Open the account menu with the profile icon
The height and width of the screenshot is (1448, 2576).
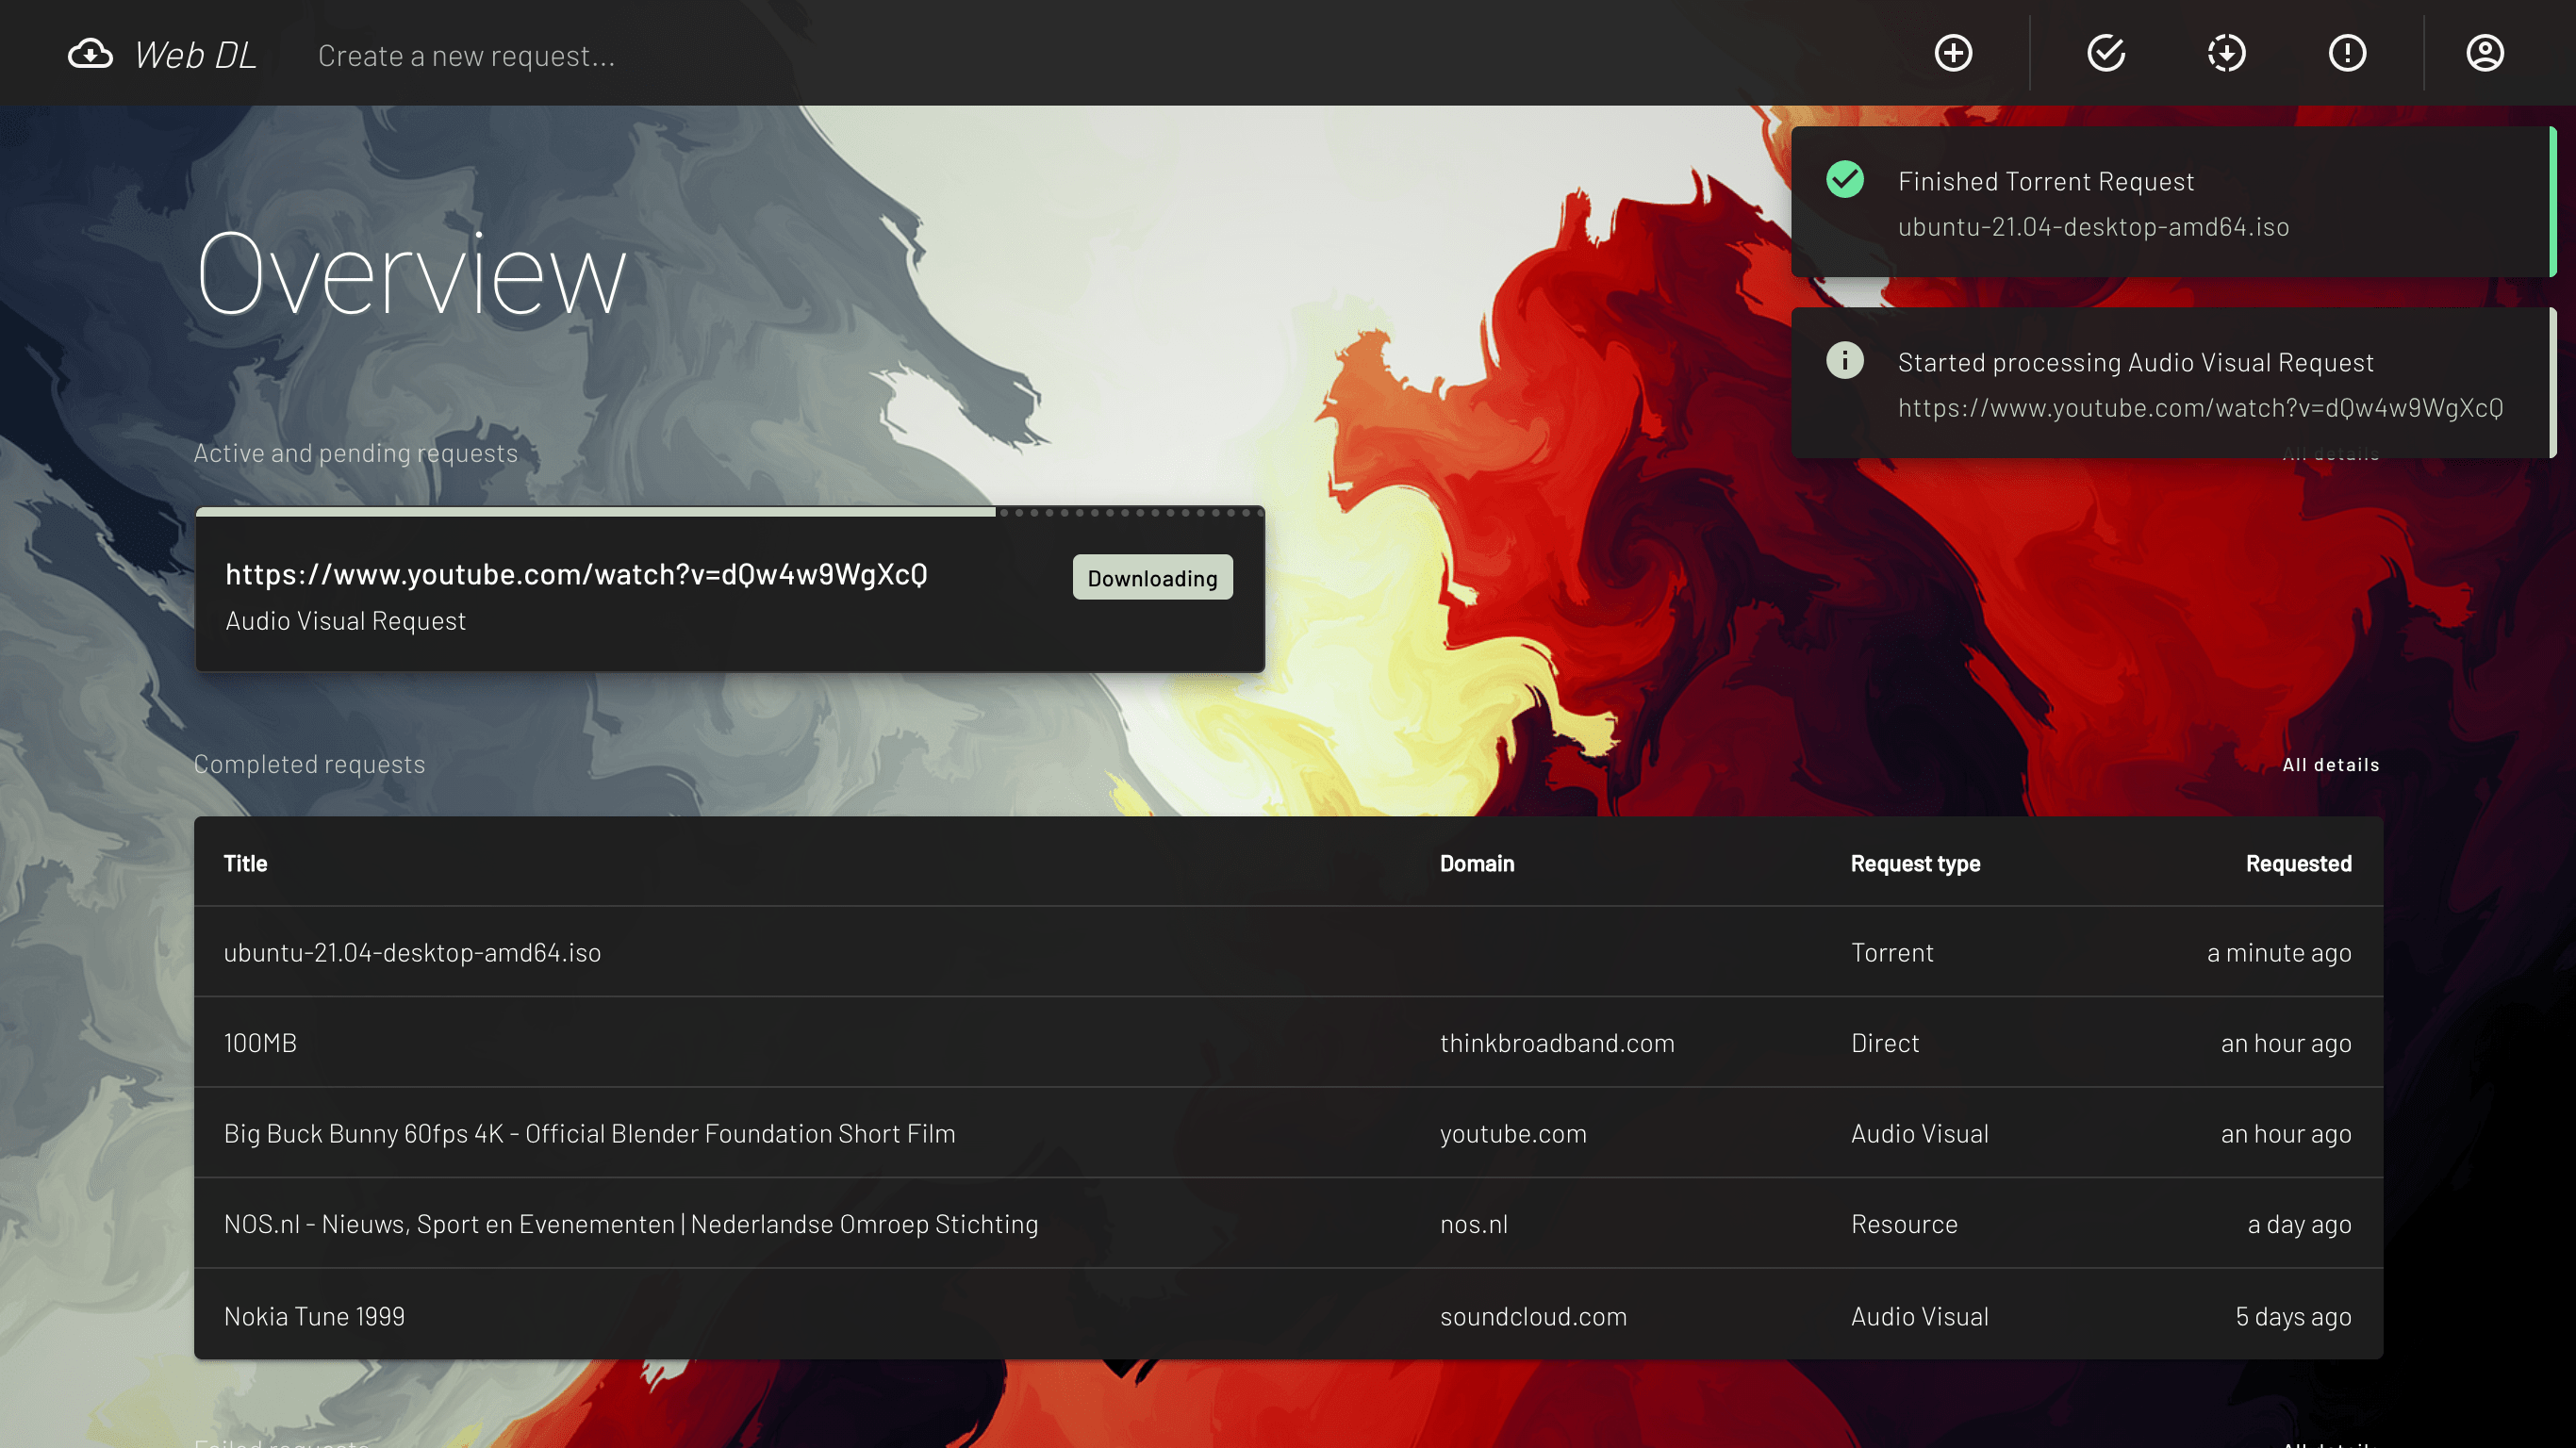click(2485, 53)
